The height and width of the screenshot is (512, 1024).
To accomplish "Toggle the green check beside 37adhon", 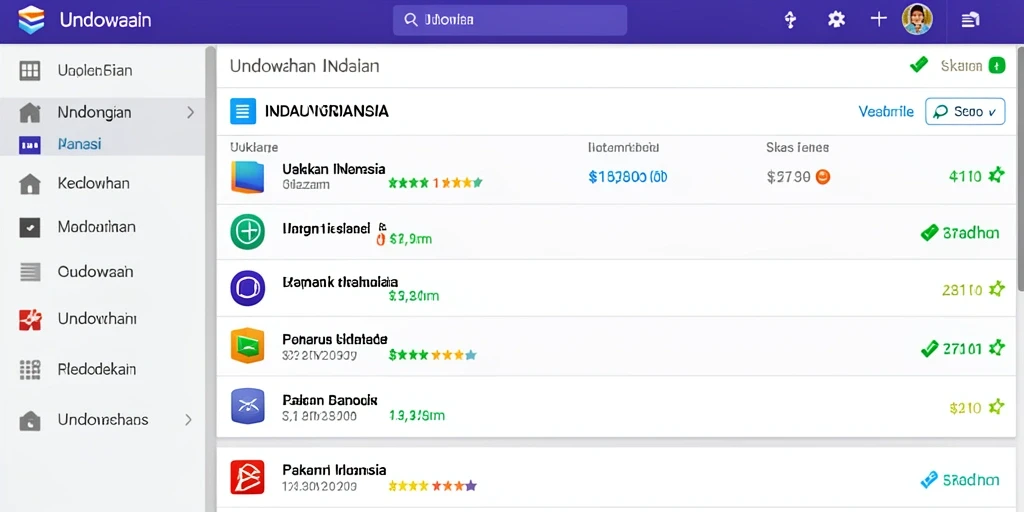I will tap(929, 232).
